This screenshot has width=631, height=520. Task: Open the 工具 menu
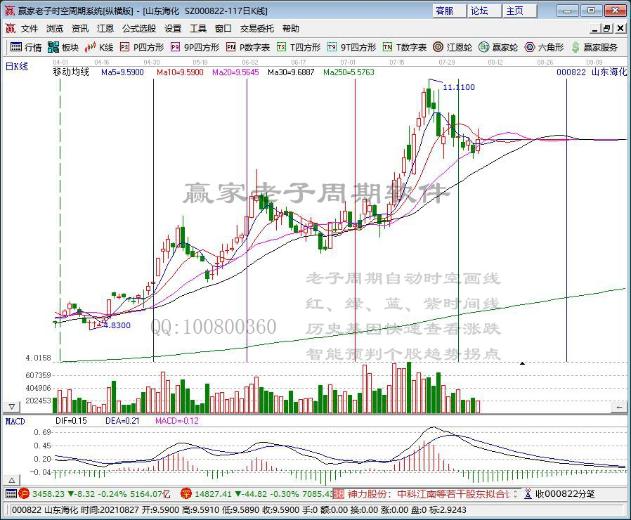click(x=198, y=29)
